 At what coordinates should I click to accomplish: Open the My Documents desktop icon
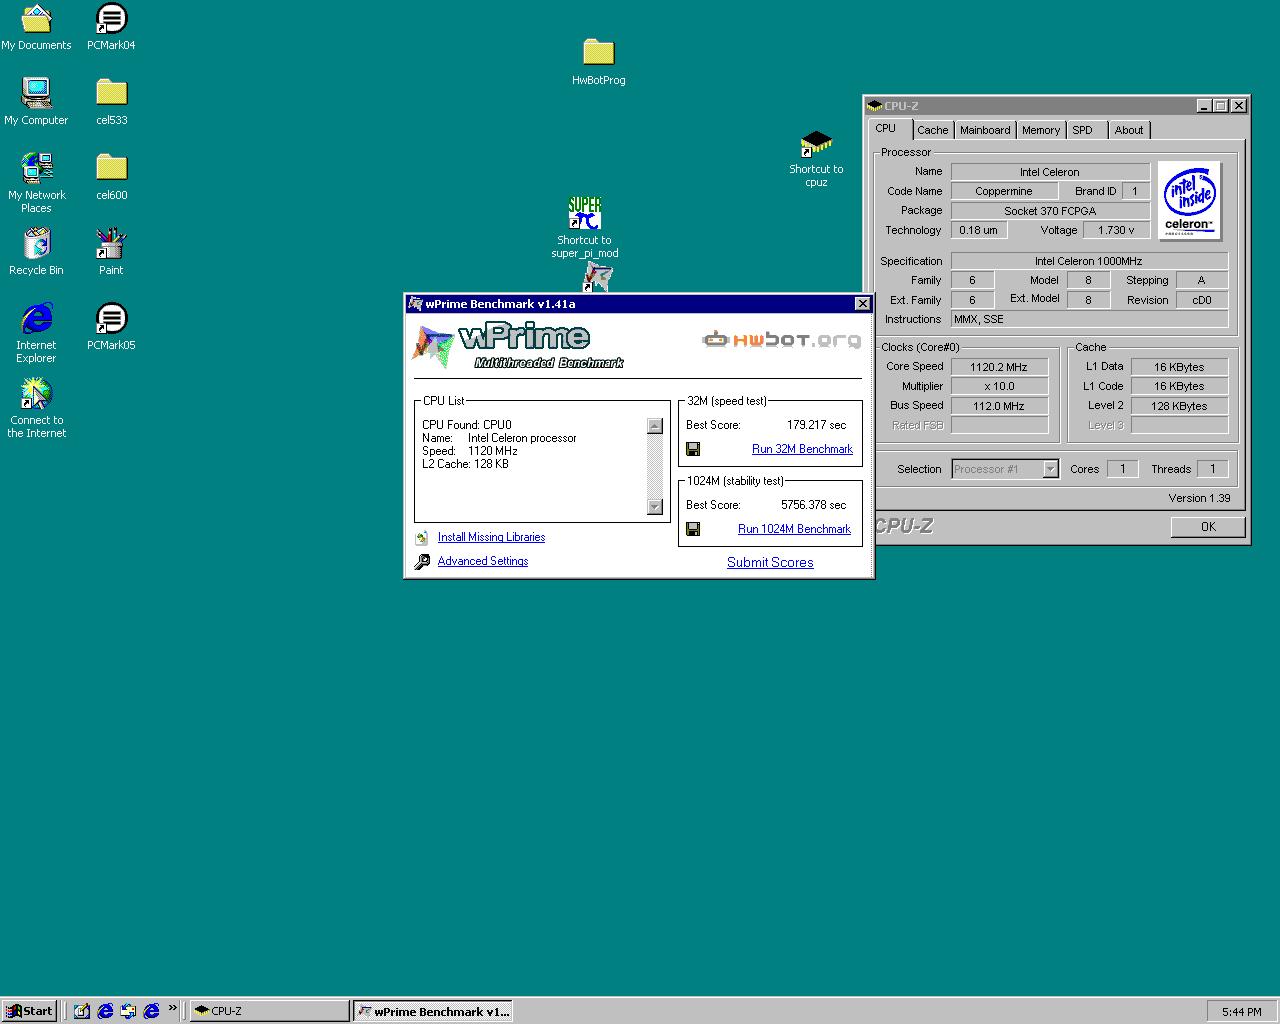[36, 27]
